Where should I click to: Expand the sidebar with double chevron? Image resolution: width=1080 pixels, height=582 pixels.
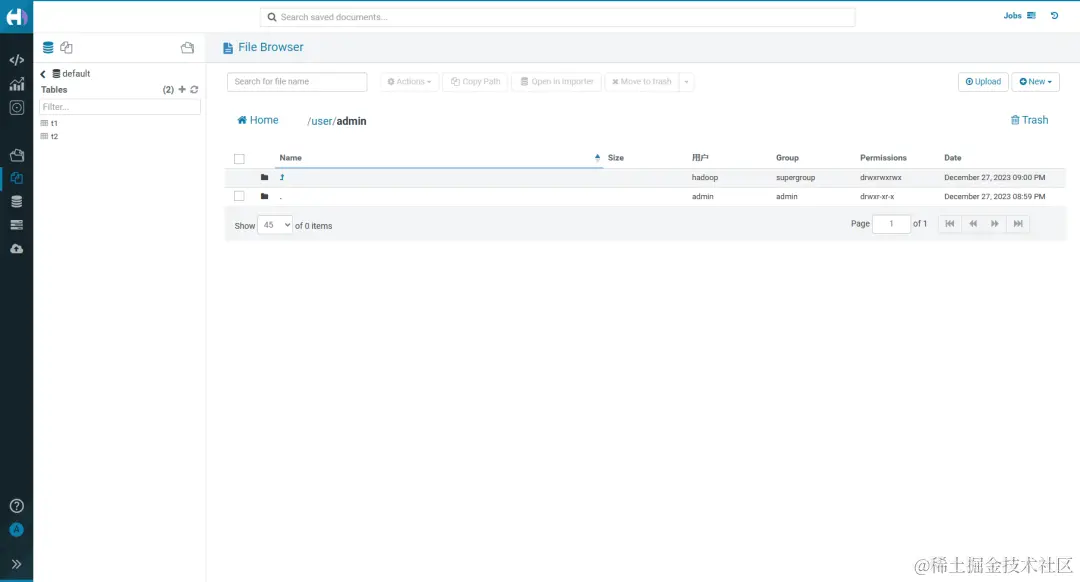click(17, 564)
